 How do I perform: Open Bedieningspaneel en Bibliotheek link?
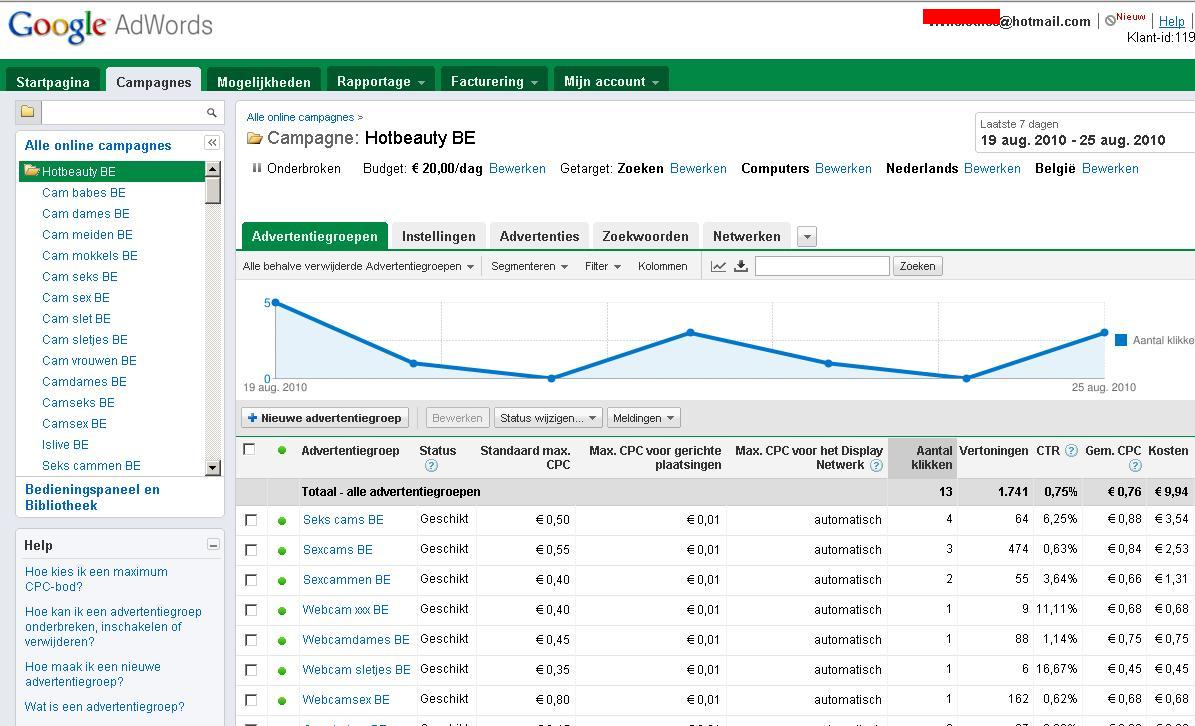(92, 497)
